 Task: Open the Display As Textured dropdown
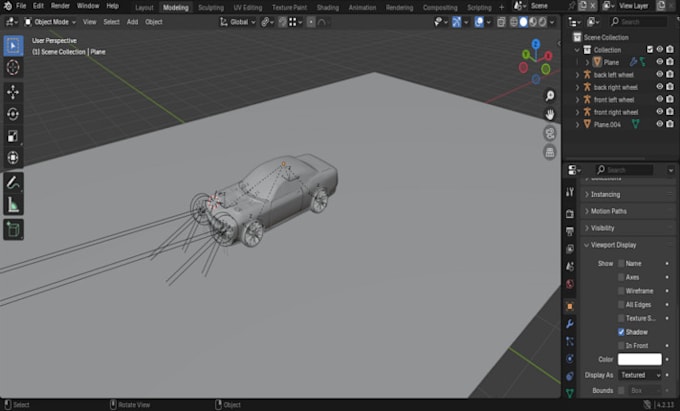click(640, 375)
